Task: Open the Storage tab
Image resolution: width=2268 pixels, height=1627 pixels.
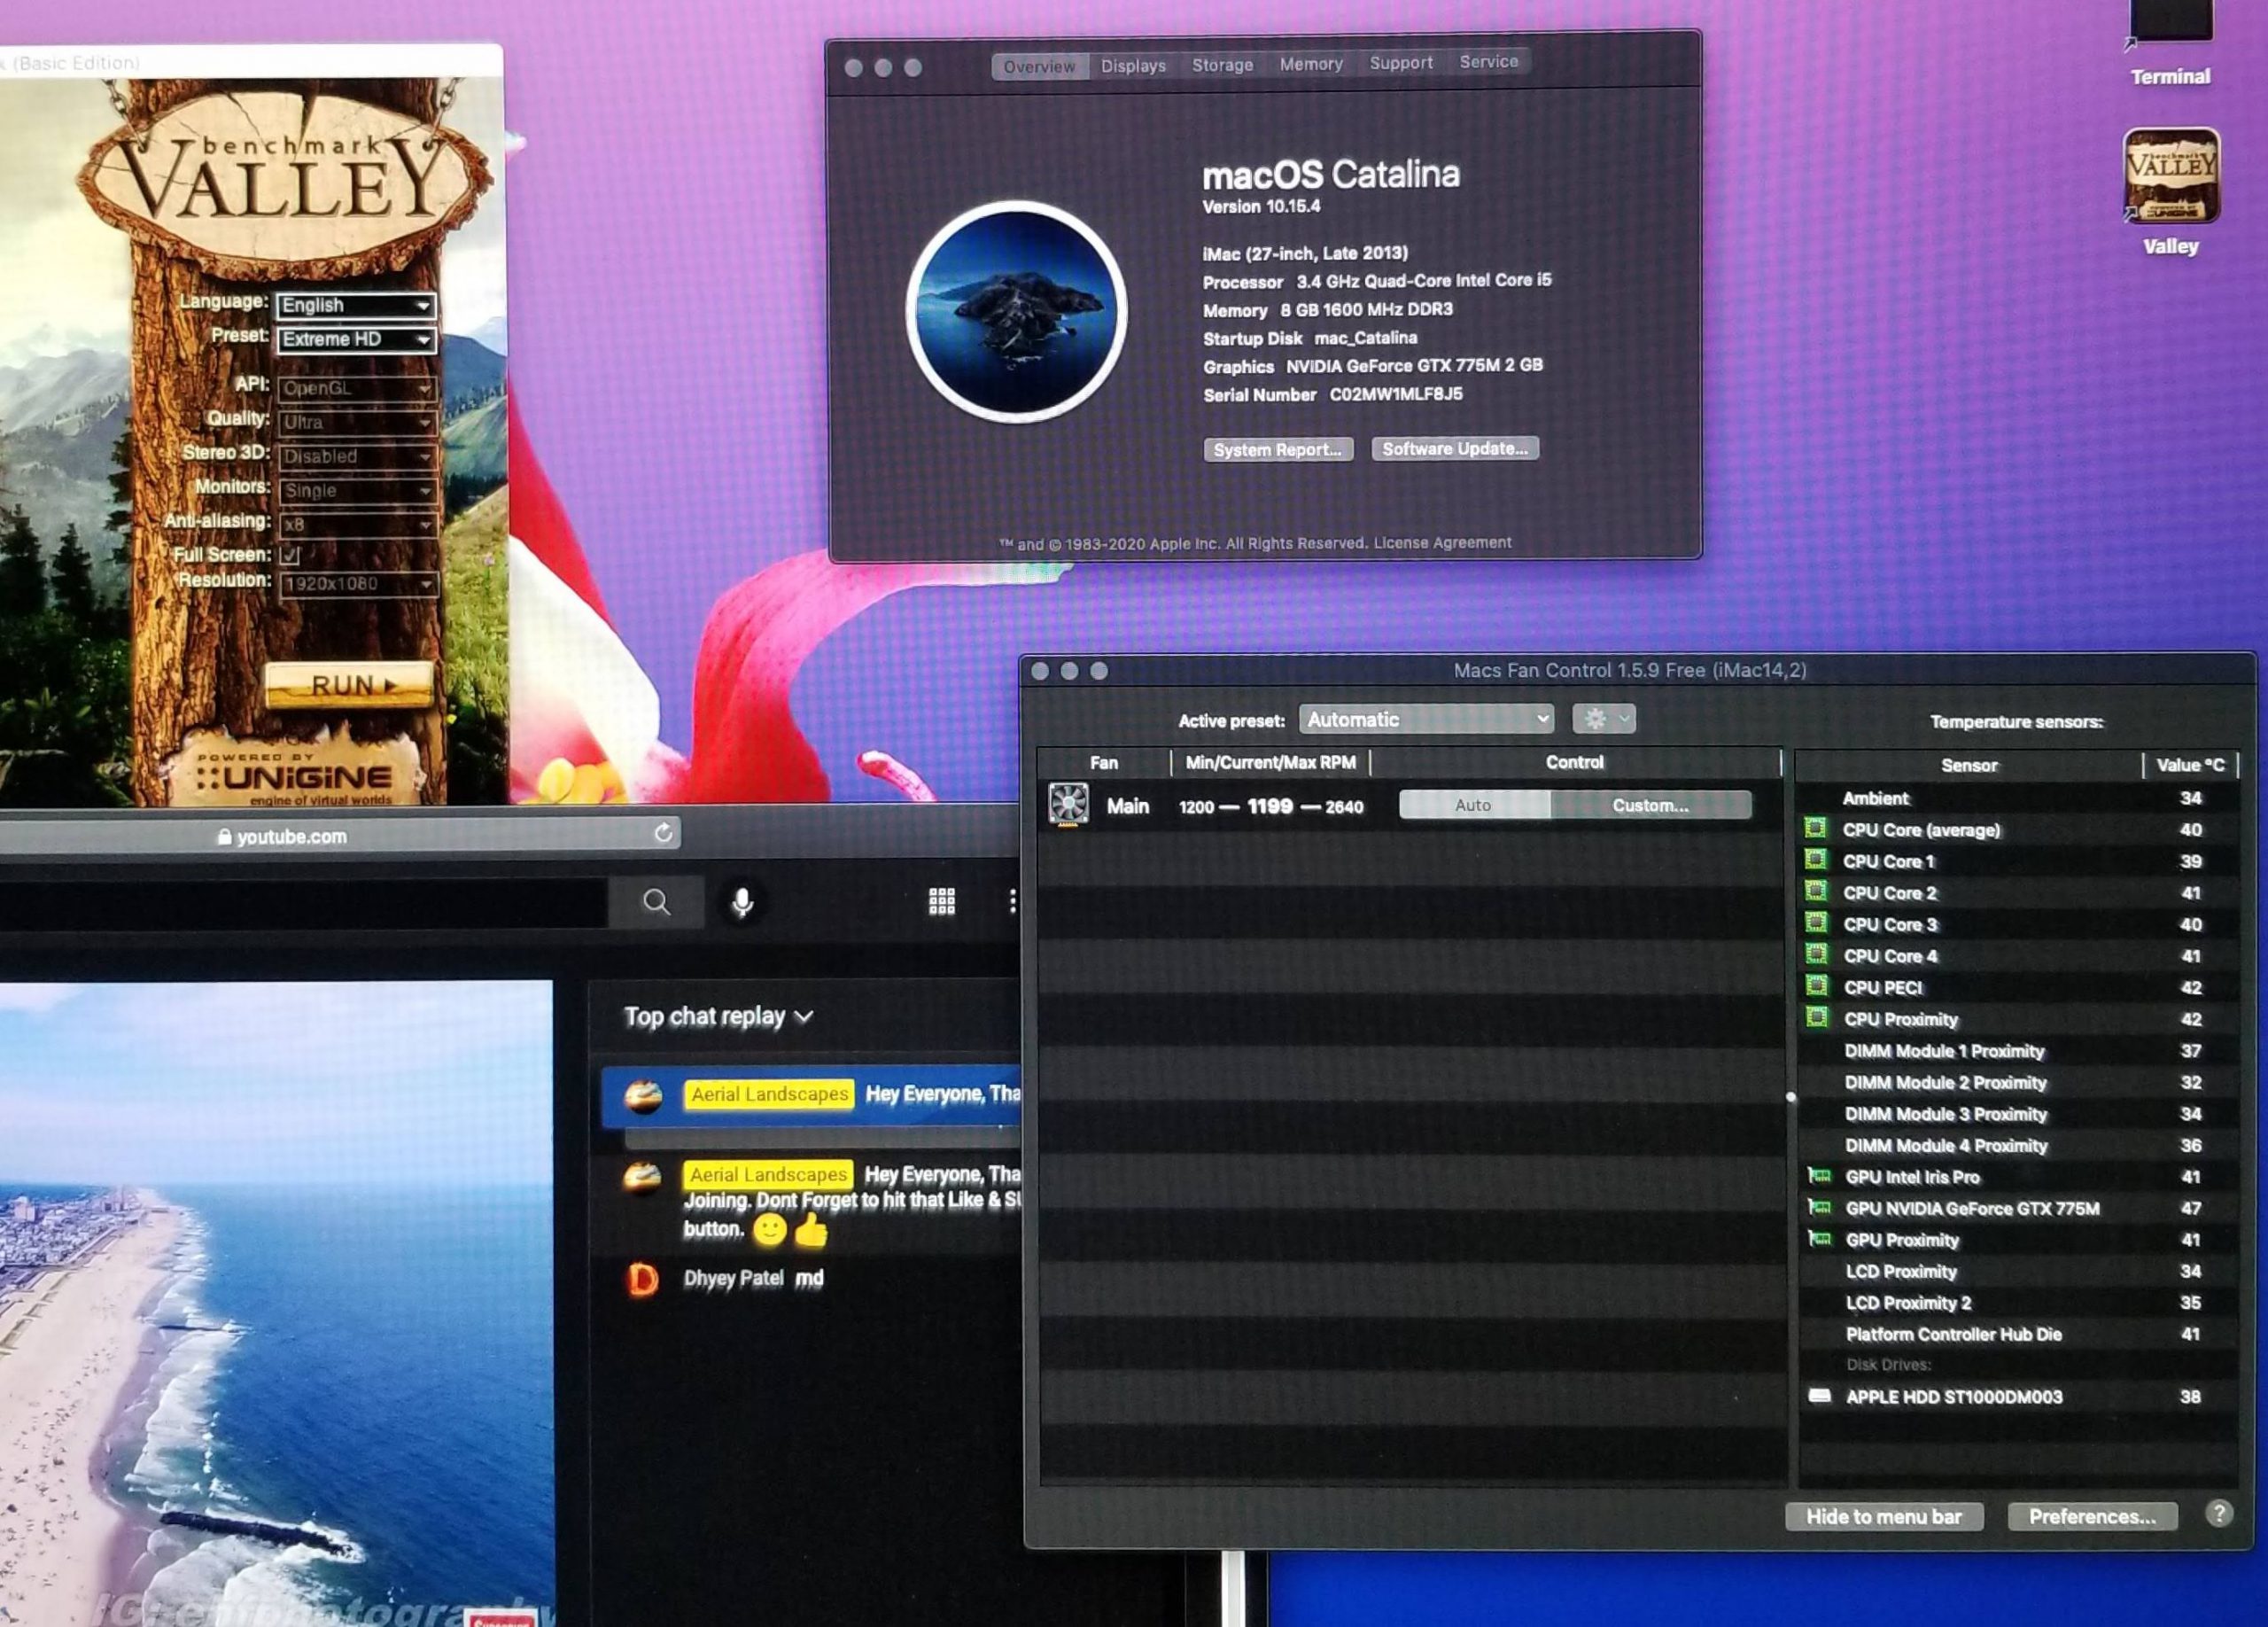Action: [1222, 65]
